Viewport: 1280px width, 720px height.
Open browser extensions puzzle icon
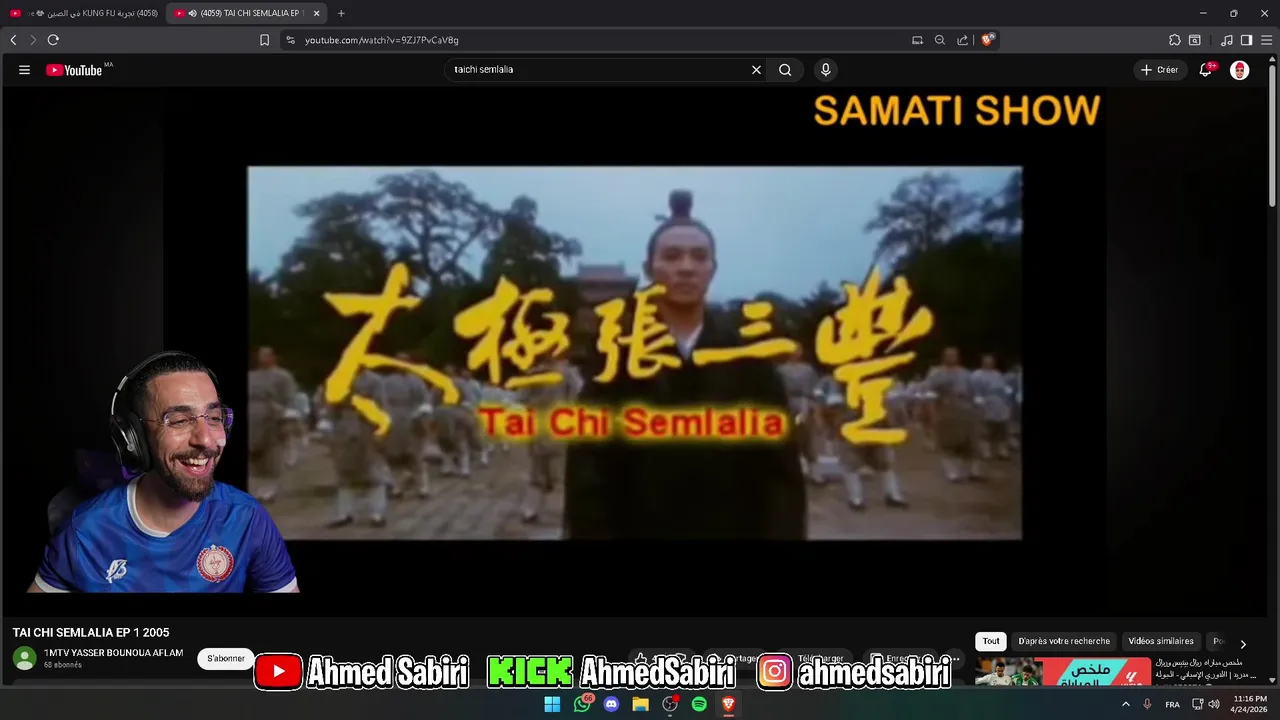coord(1174,40)
